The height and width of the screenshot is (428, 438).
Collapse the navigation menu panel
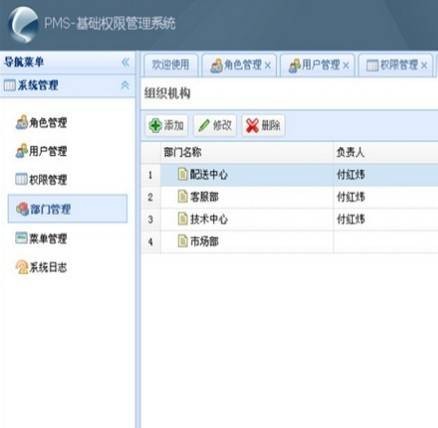coord(125,62)
